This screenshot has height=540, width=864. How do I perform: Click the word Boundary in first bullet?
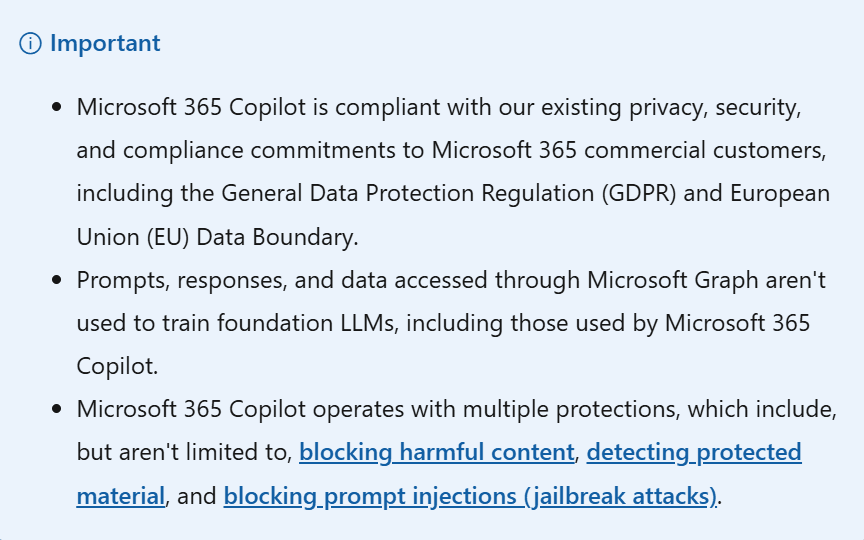coord(305,237)
